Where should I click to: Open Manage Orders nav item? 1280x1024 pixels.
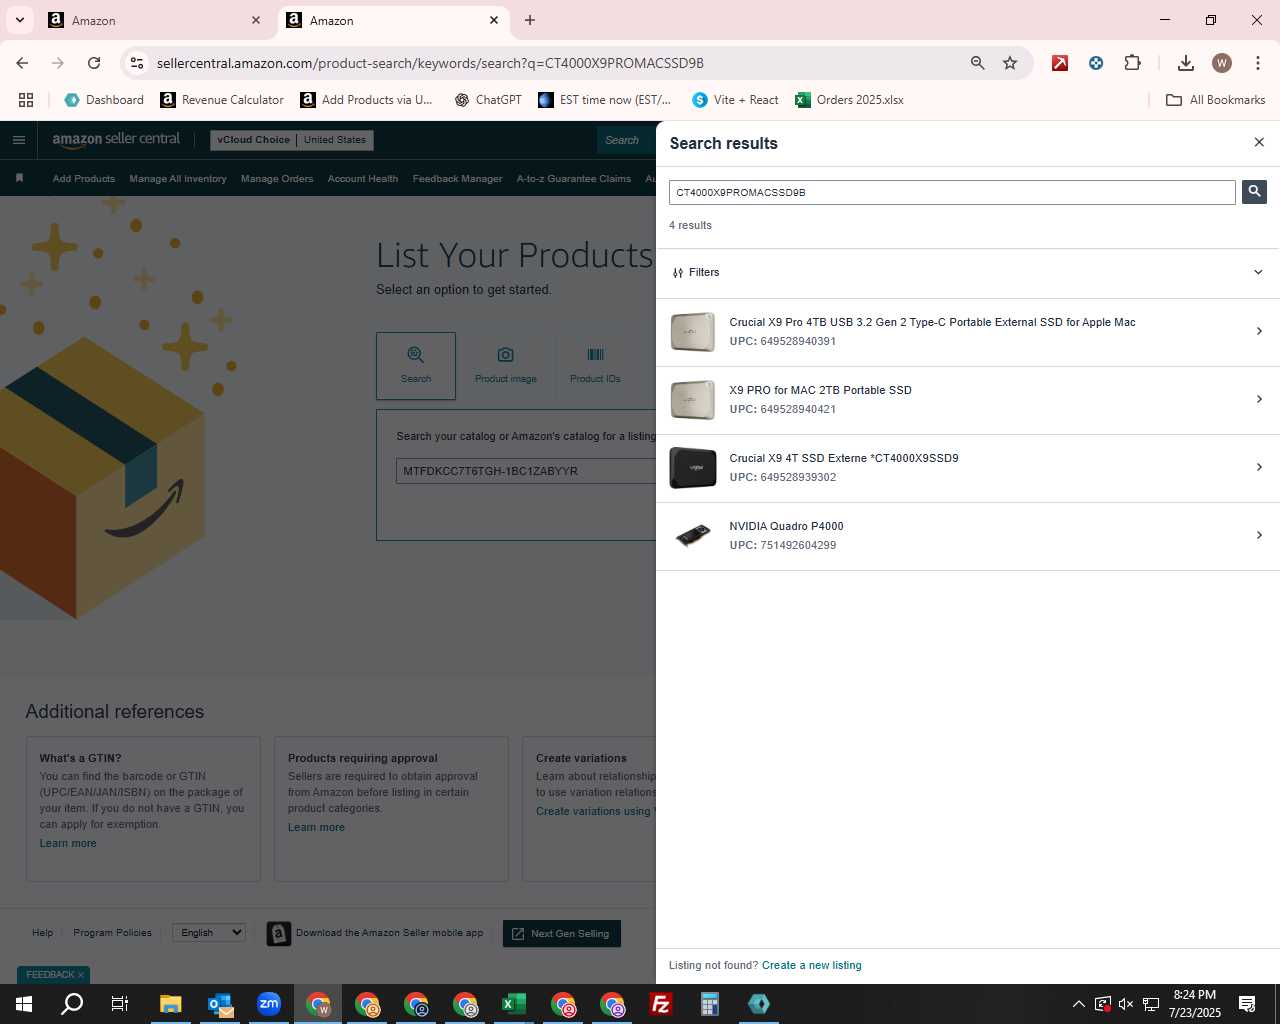[277, 179]
